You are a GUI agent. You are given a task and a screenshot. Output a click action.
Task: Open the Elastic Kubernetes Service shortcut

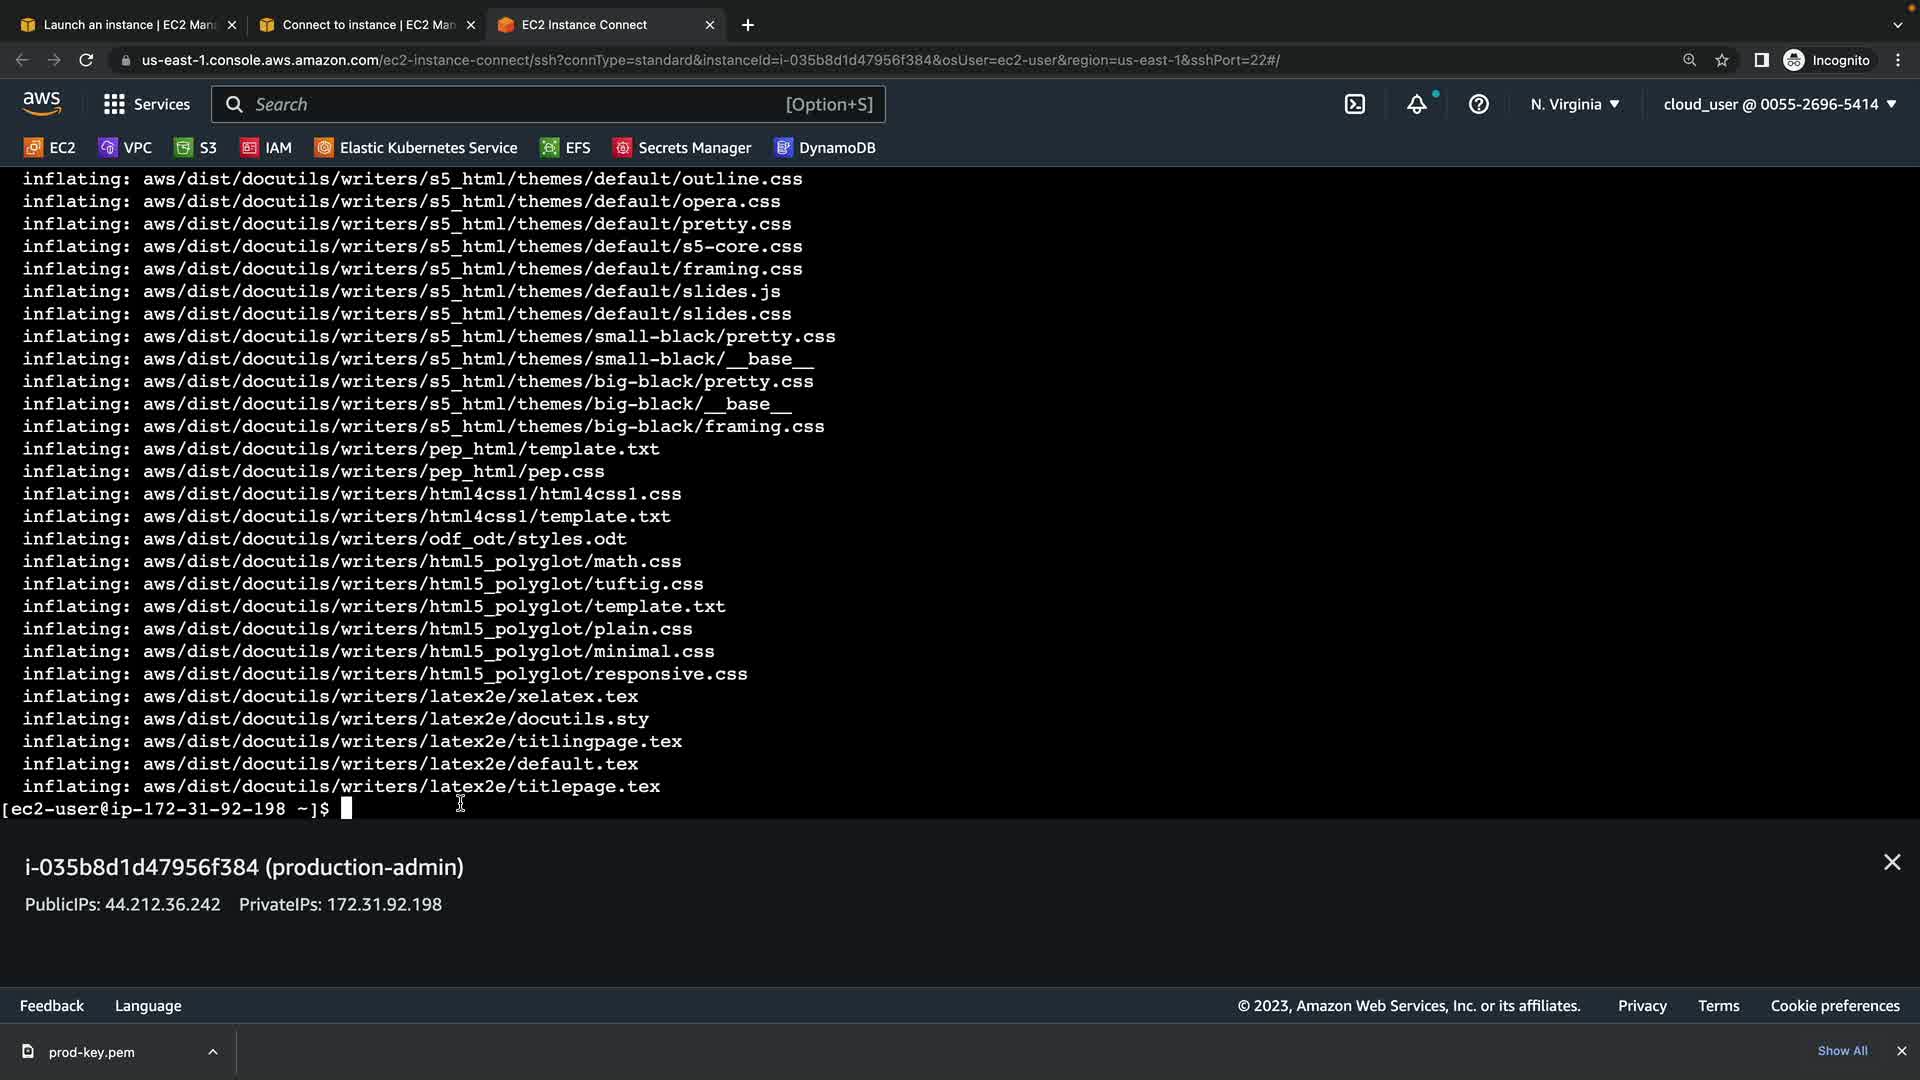pos(416,148)
